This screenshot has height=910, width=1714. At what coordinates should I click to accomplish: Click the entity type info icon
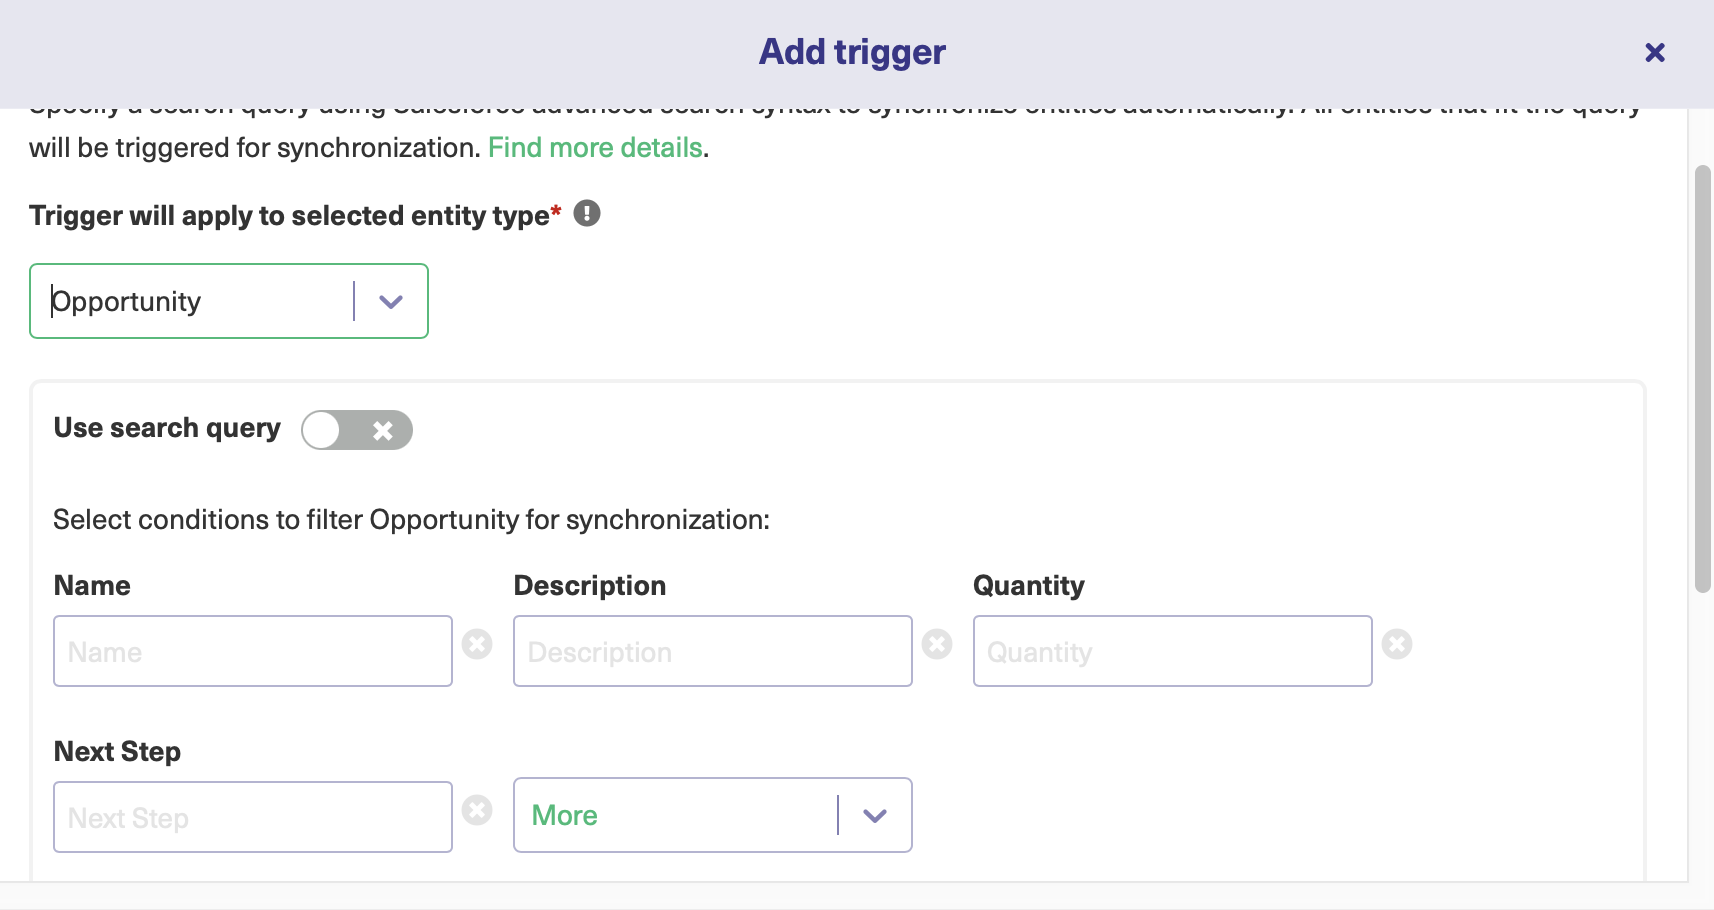click(587, 213)
